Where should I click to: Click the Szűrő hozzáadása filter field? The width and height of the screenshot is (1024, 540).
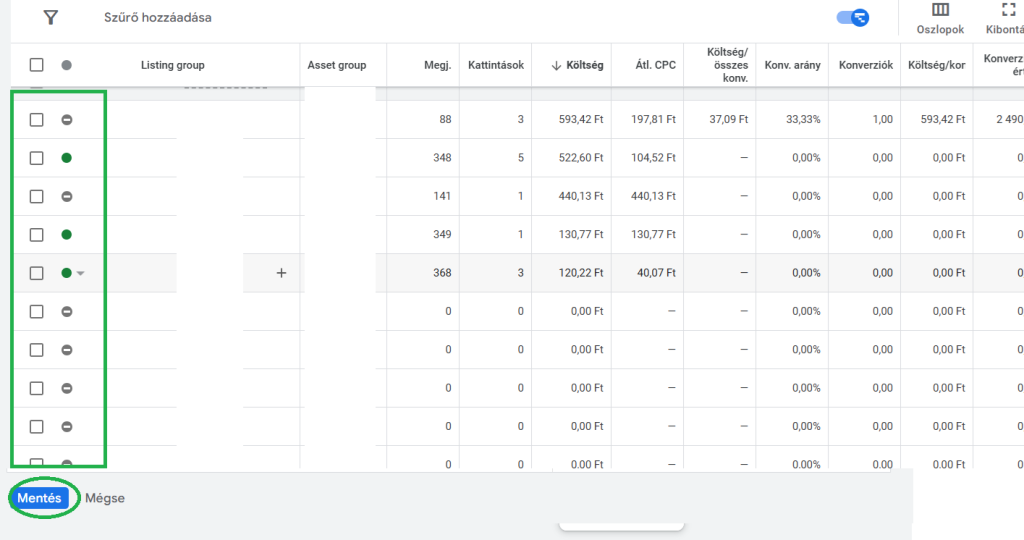[x=158, y=18]
